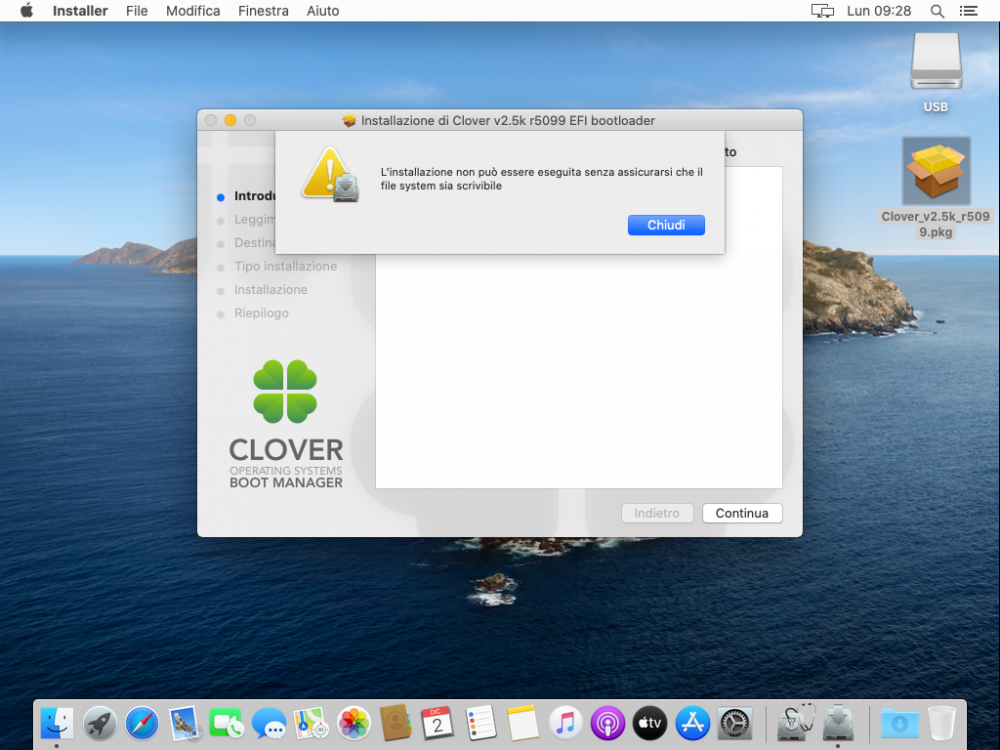Open Notification Center list icon
This screenshot has width=1000, height=750.
(968, 11)
